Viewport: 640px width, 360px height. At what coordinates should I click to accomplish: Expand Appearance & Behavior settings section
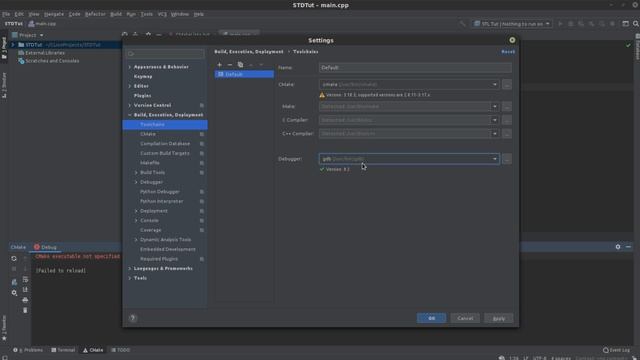click(130, 67)
